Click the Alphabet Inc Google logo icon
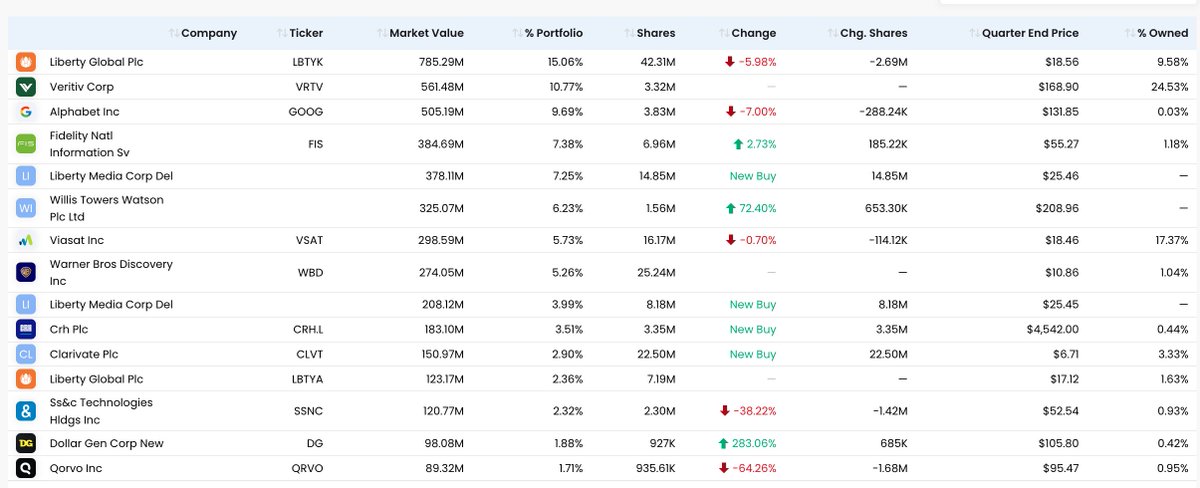The image size is (1200, 488). coord(26,112)
